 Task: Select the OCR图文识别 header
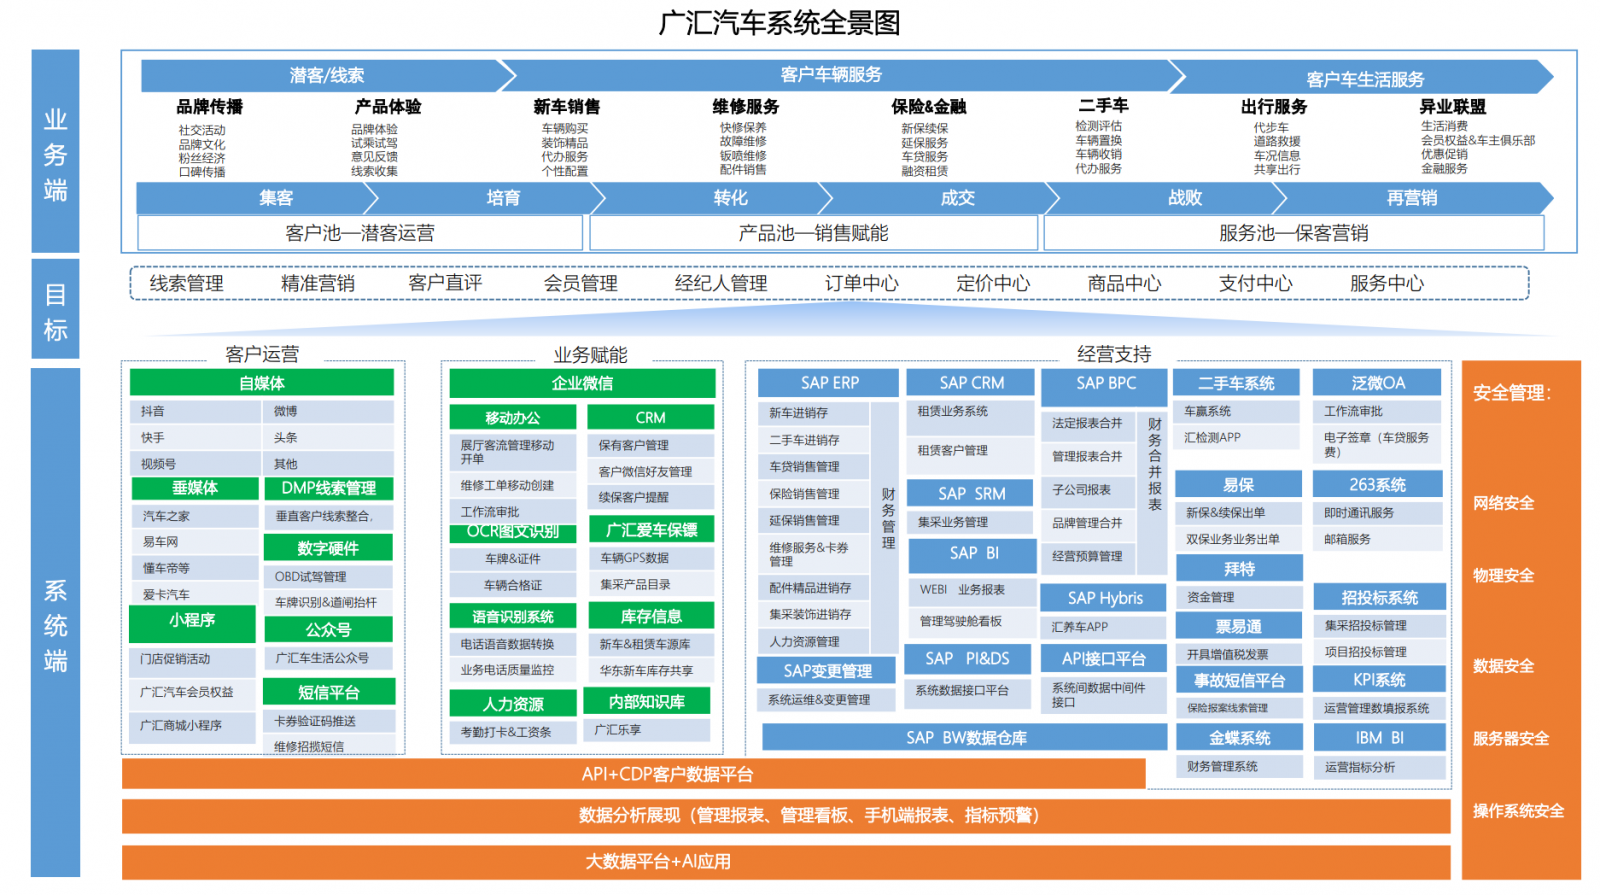click(x=512, y=532)
